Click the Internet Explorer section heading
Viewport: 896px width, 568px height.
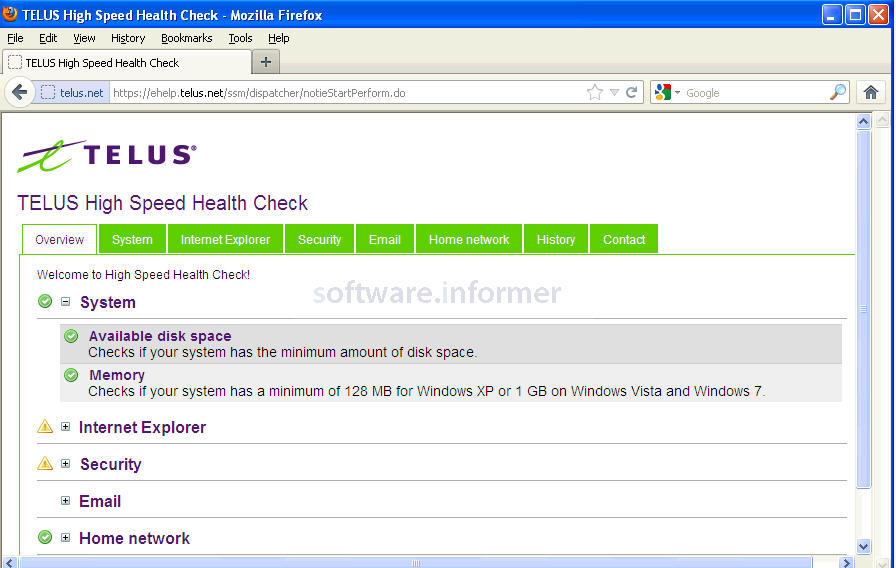pyautogui.click(x=142, y=427)
